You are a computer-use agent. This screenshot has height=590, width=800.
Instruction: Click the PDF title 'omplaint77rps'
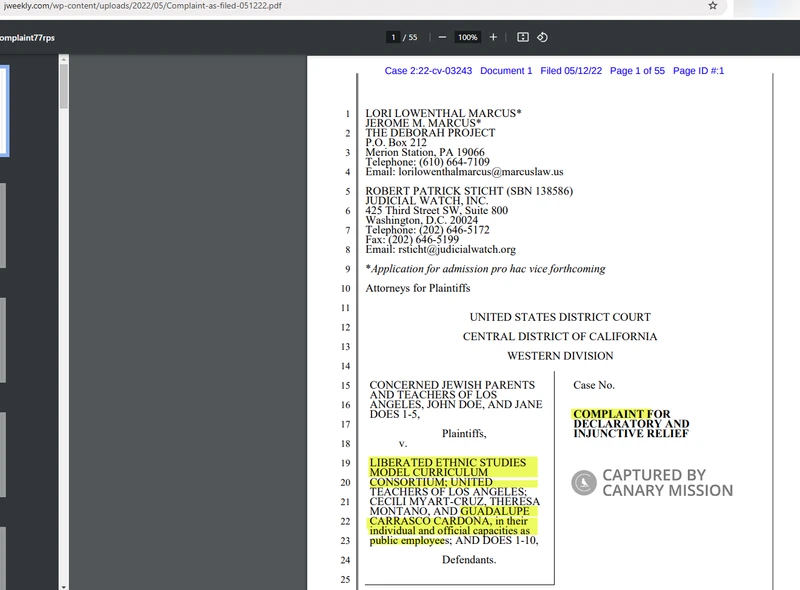[x=27, y=38]
